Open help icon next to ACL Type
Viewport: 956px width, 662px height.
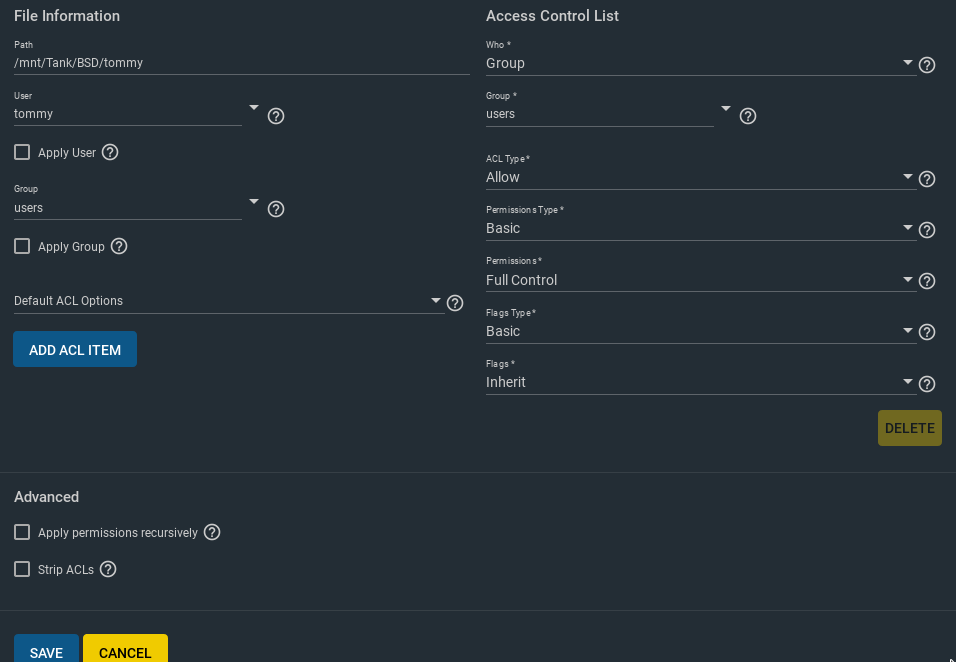pos(927,179)
